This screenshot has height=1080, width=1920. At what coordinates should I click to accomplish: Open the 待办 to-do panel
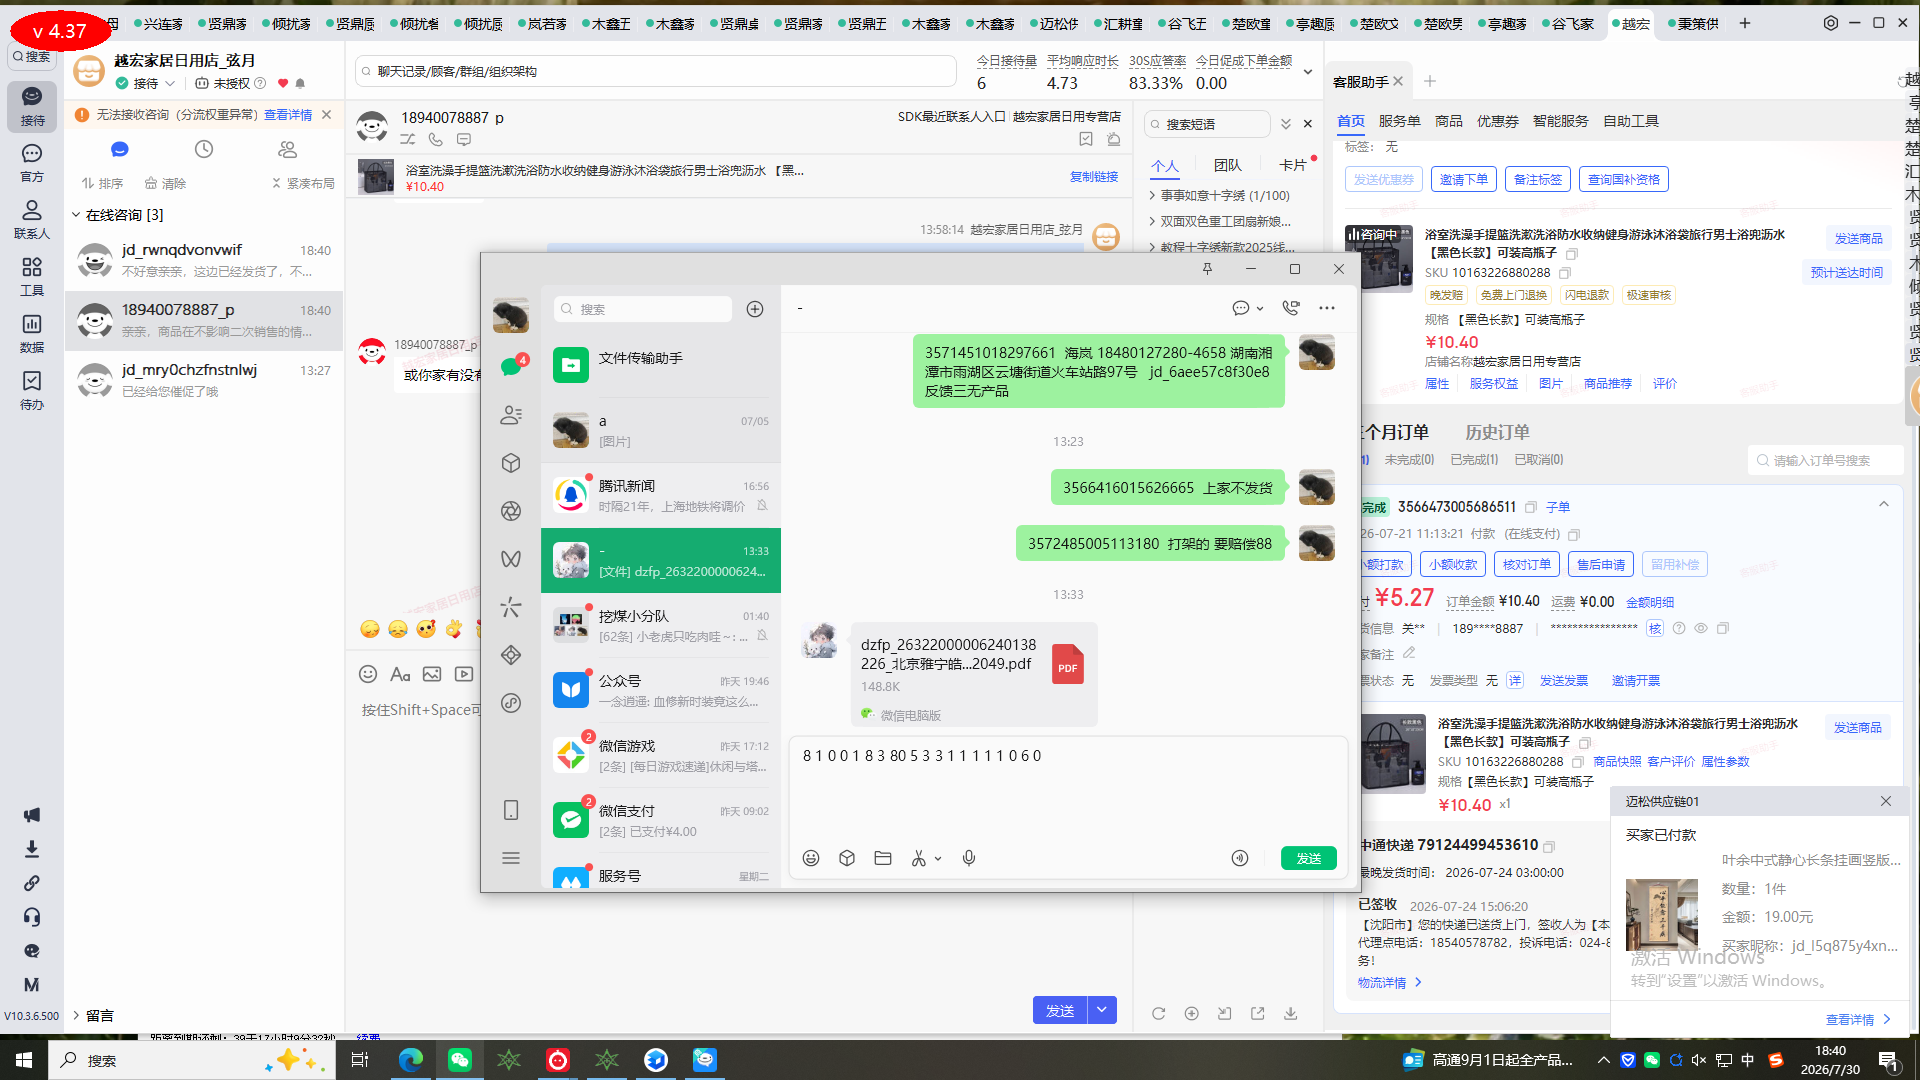32,390
